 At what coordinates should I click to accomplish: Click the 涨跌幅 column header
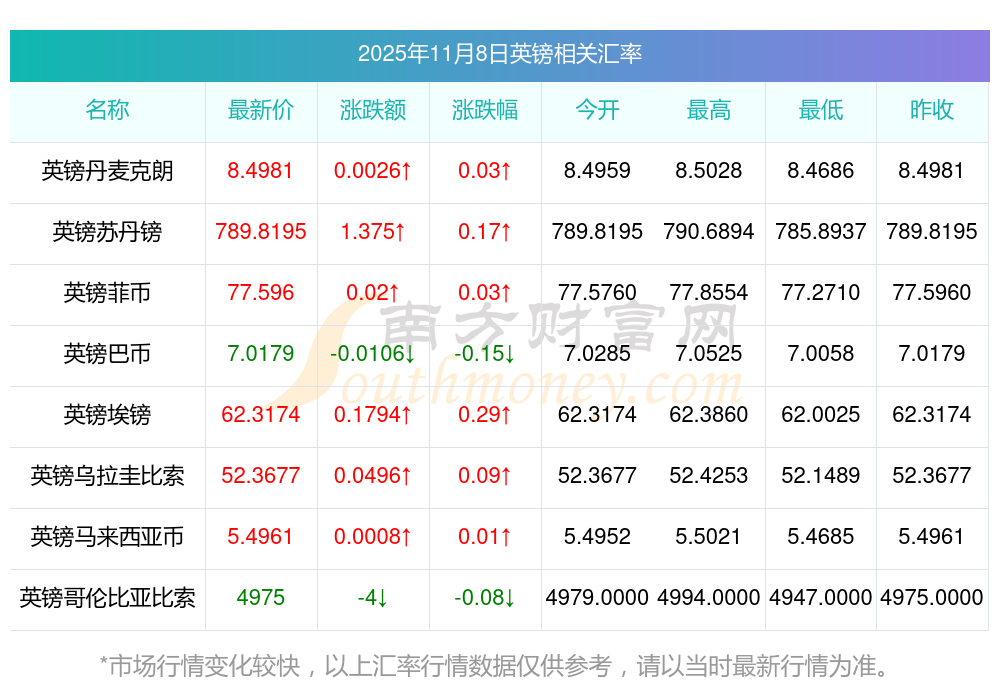tap(485, 110)
